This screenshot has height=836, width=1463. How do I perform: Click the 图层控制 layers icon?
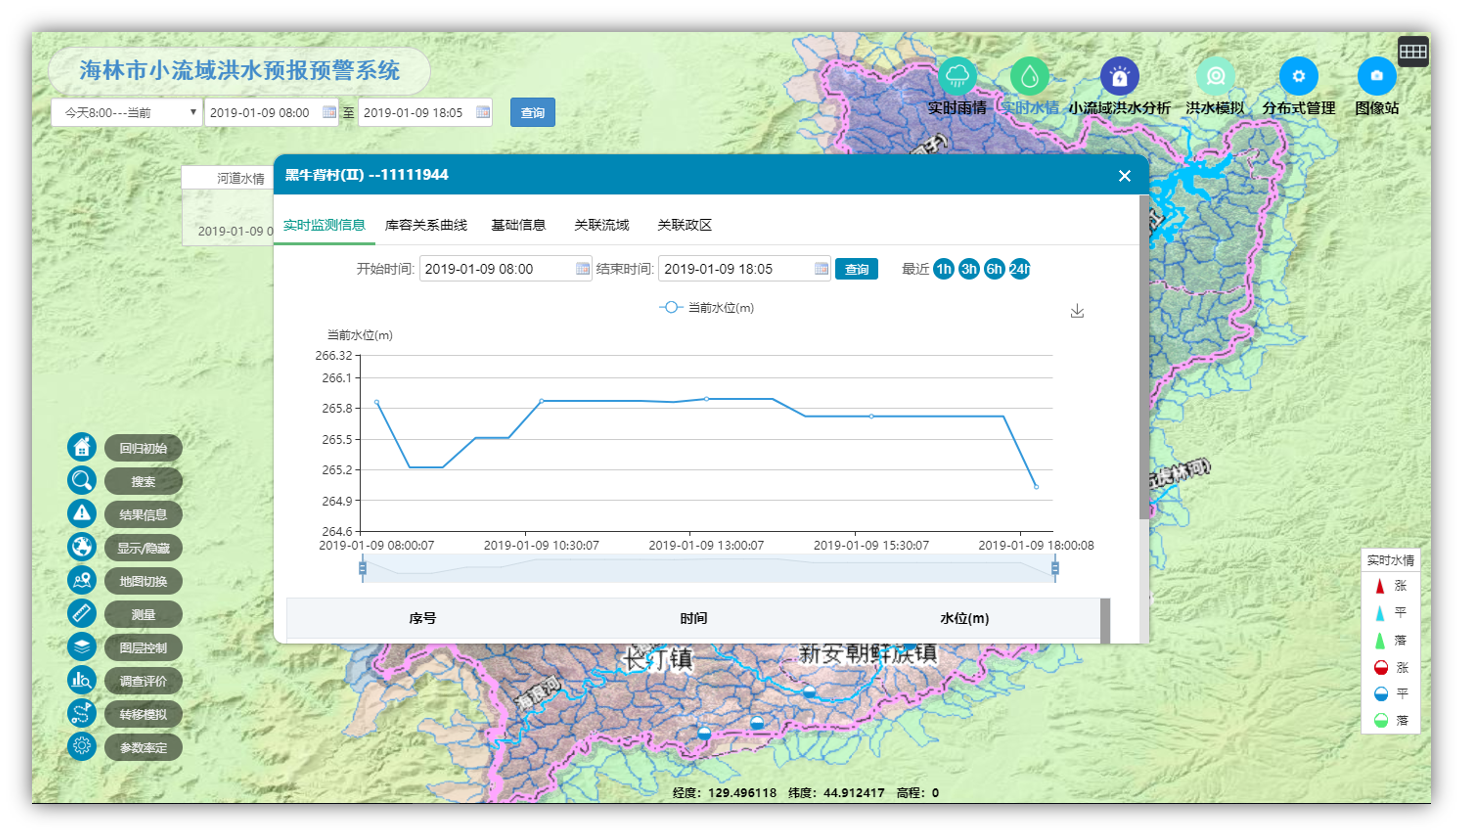82,647
